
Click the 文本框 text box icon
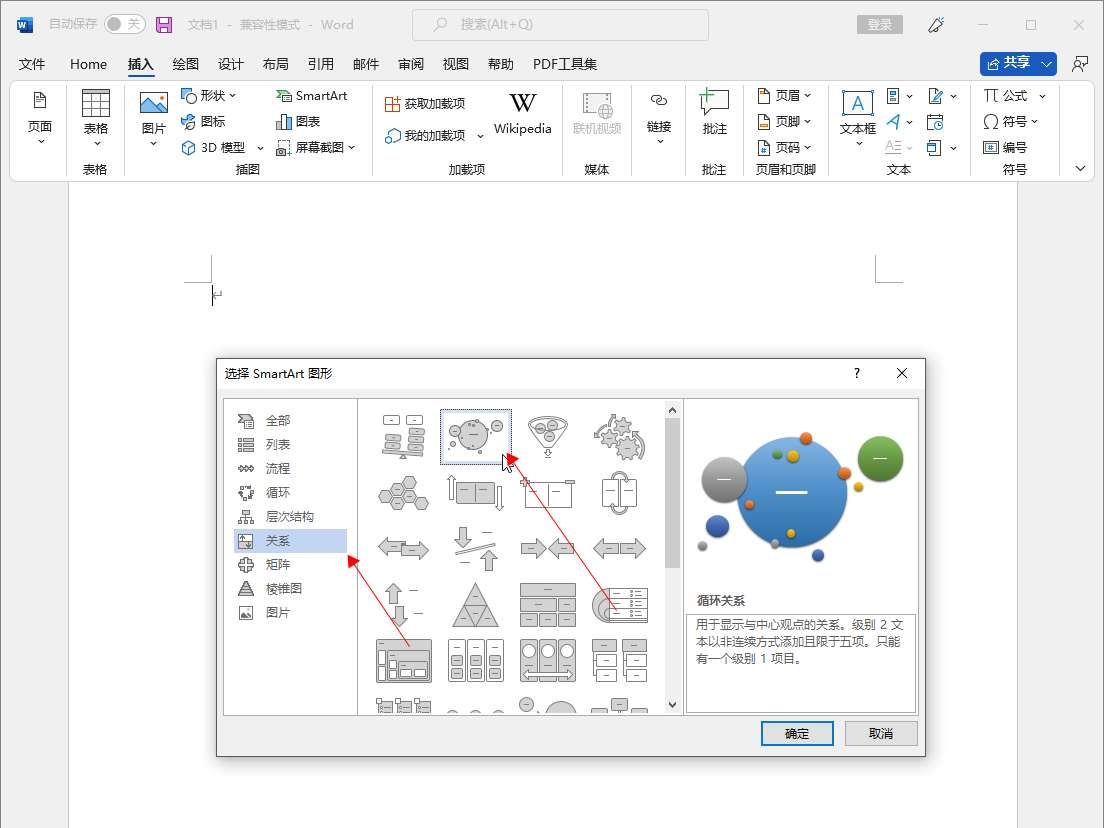858,104
